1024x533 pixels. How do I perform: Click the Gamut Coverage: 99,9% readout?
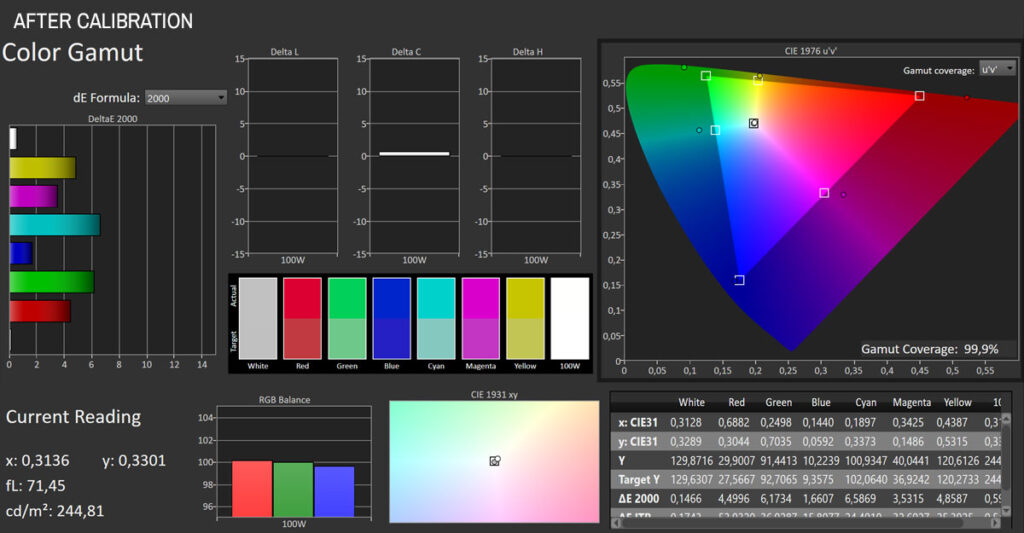pos(929,349)
